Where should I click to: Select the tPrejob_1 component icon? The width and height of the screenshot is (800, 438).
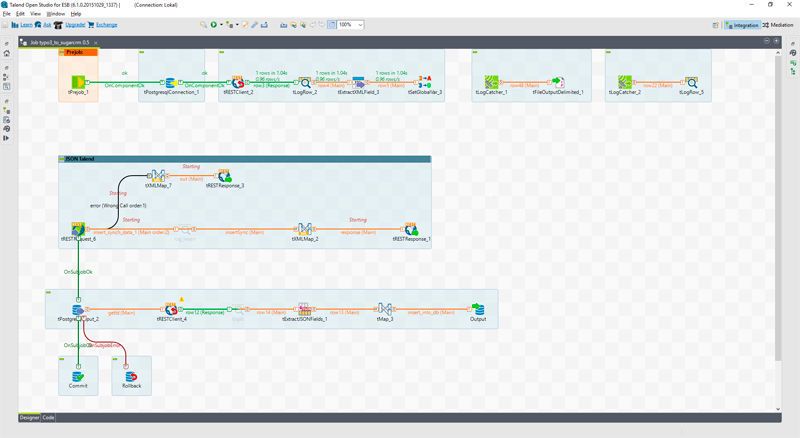point(78,82)
